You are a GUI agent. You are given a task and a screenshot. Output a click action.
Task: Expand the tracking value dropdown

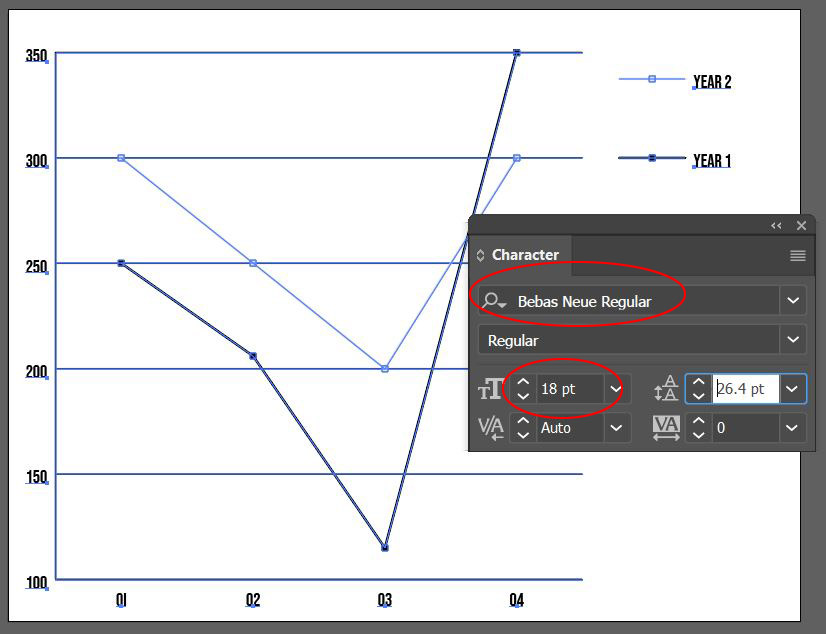(792, 428)
